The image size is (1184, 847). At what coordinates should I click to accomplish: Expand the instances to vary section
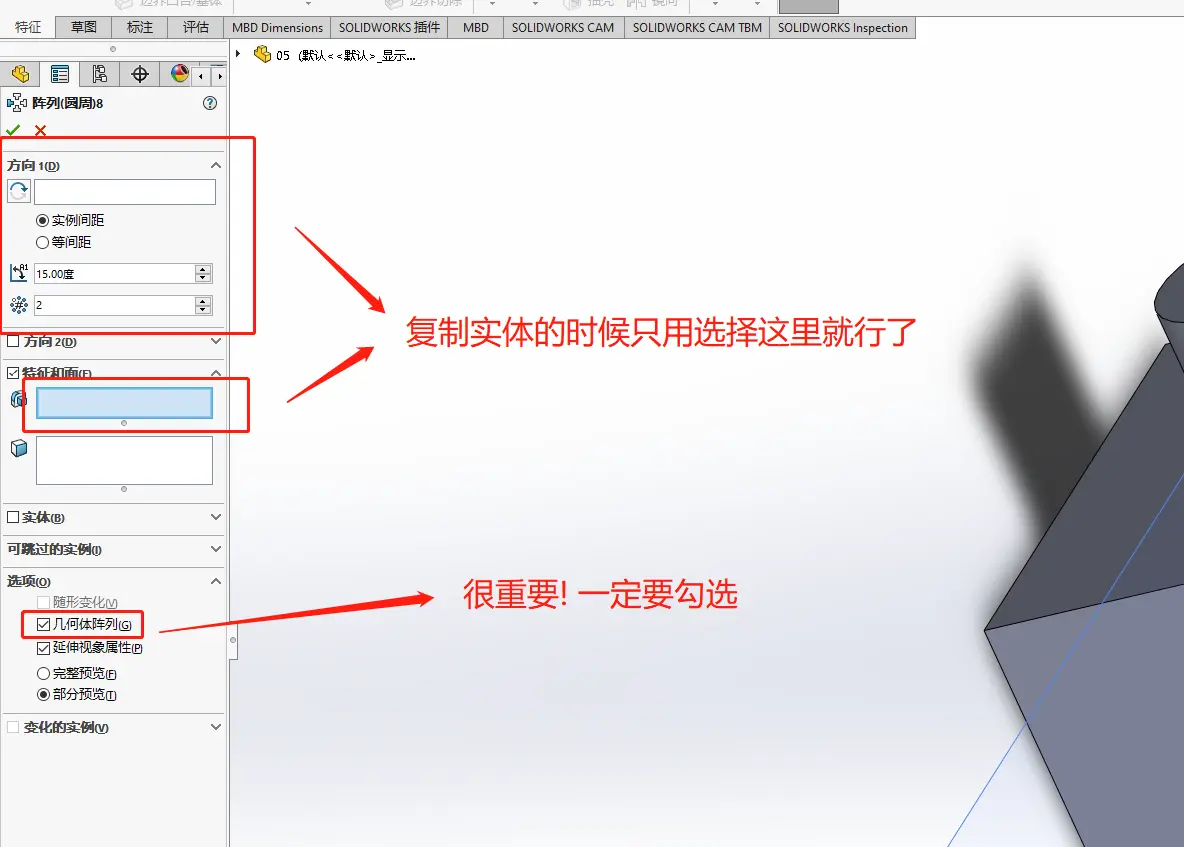216,727
